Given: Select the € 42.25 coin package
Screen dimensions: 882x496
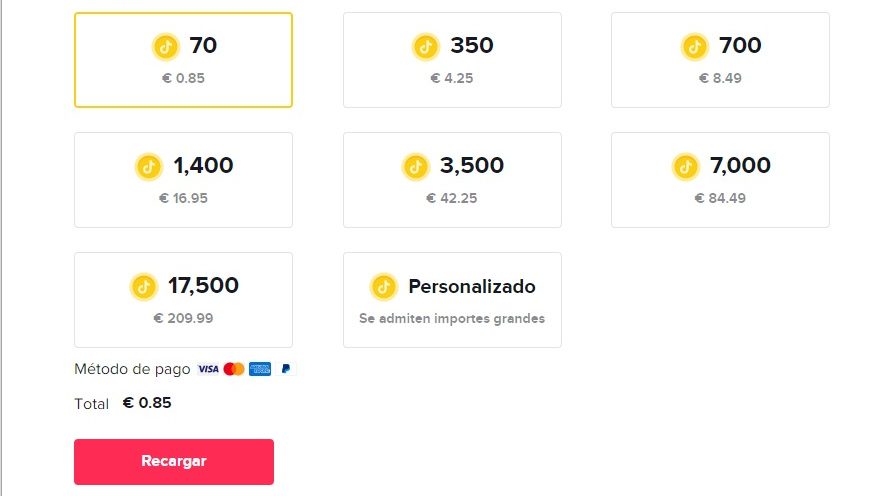Looking at the screenshot, I should [x=452, y=180].
